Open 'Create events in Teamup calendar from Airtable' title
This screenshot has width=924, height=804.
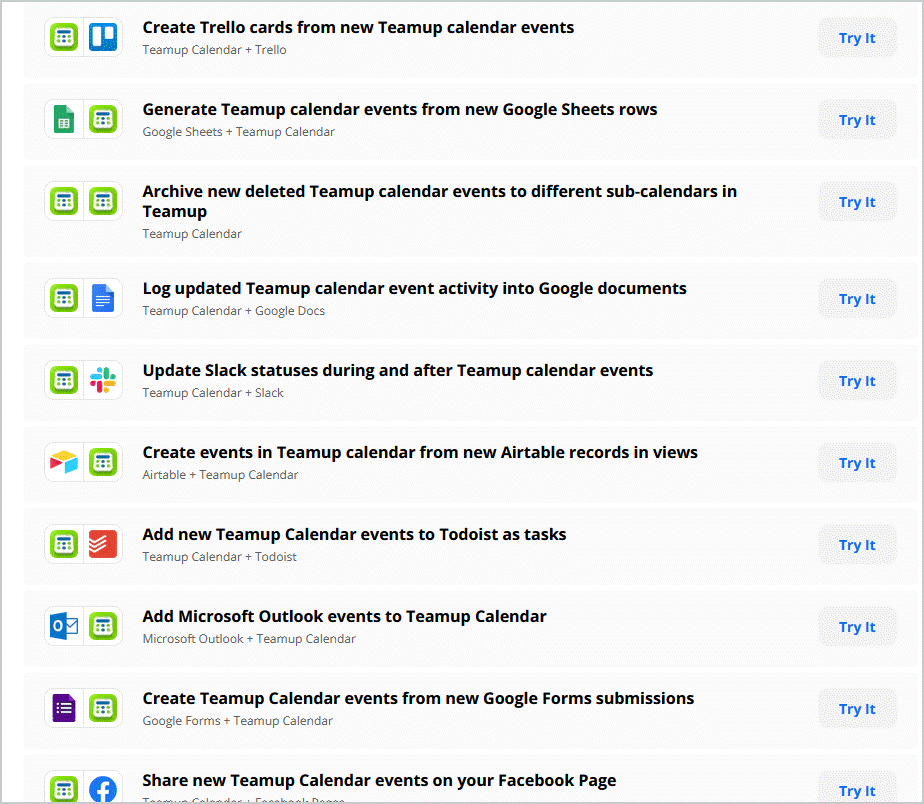tap(420, 453)
